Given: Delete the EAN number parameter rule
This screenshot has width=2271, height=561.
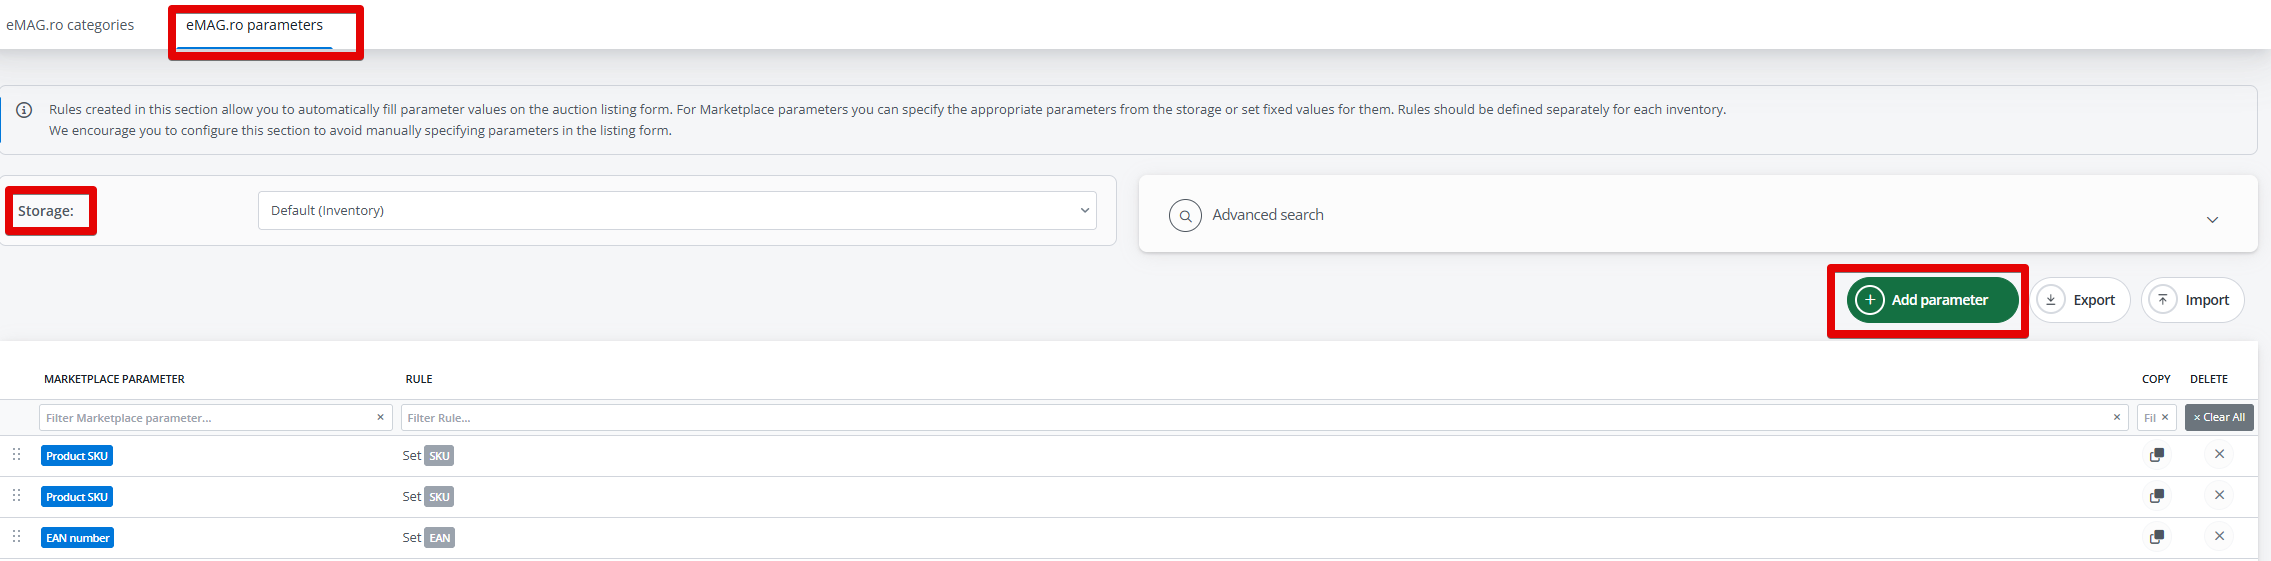Looking at the screenshot, I should [x=2218, y=536].
